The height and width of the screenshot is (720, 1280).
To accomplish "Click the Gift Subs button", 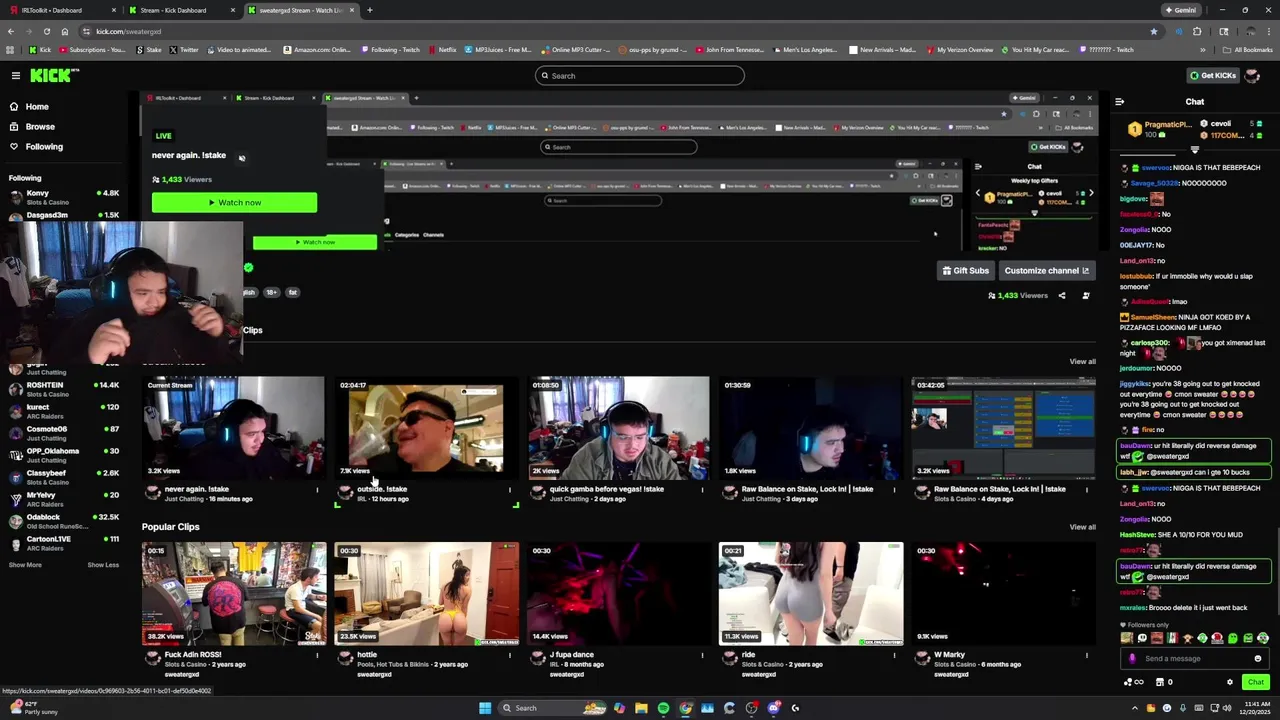I will [x=965, y=271].
